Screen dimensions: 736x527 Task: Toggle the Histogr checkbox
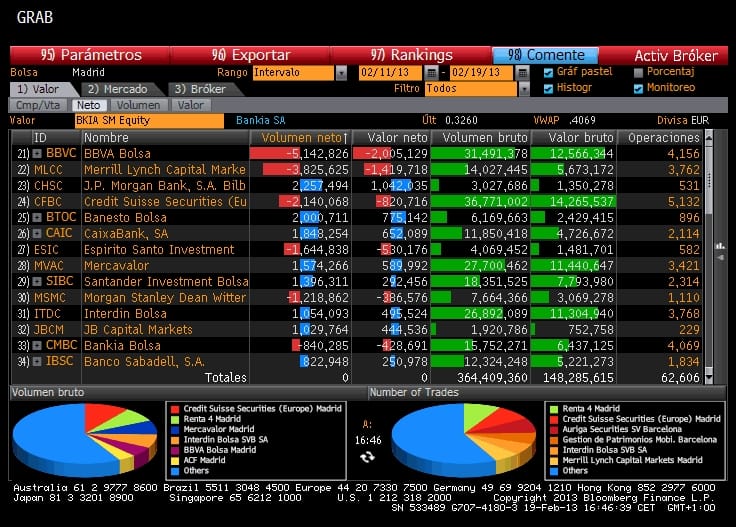point(548,89)
